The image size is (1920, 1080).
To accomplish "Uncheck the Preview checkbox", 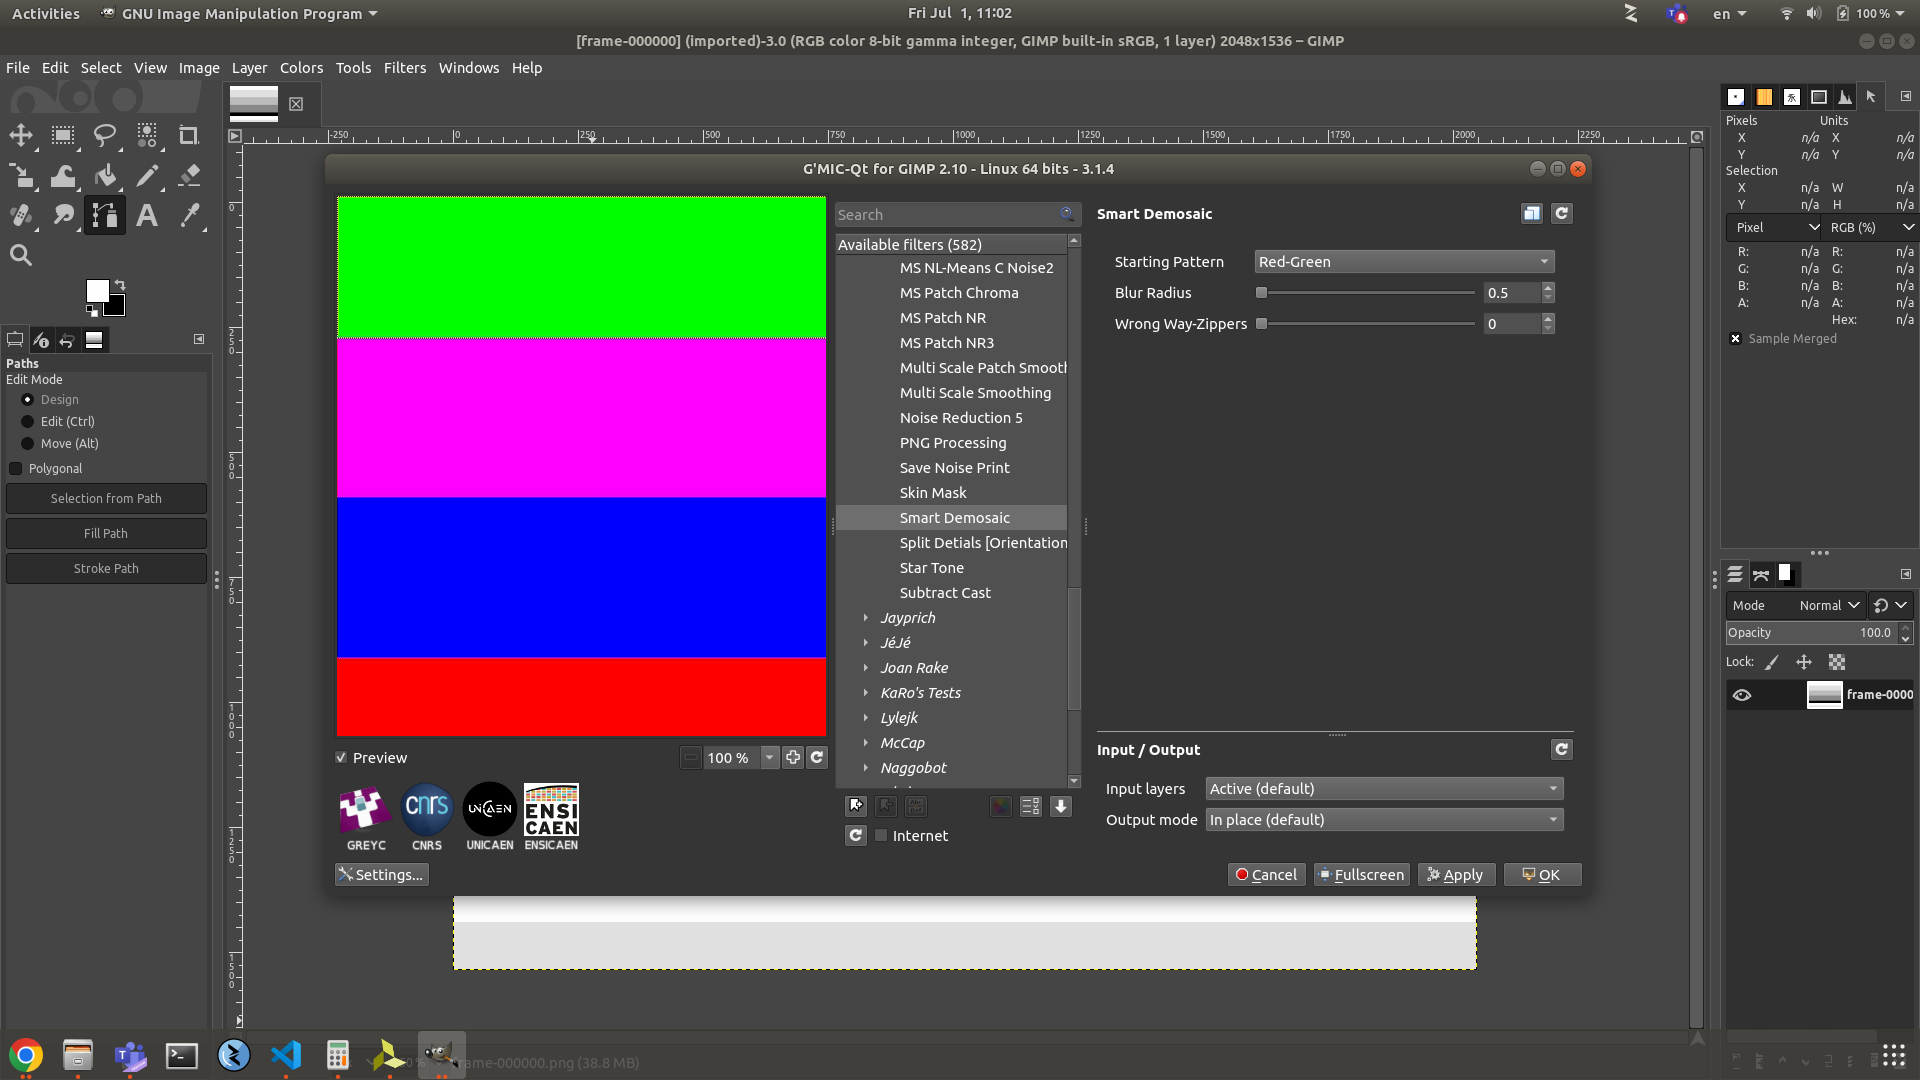I will 342,758.
